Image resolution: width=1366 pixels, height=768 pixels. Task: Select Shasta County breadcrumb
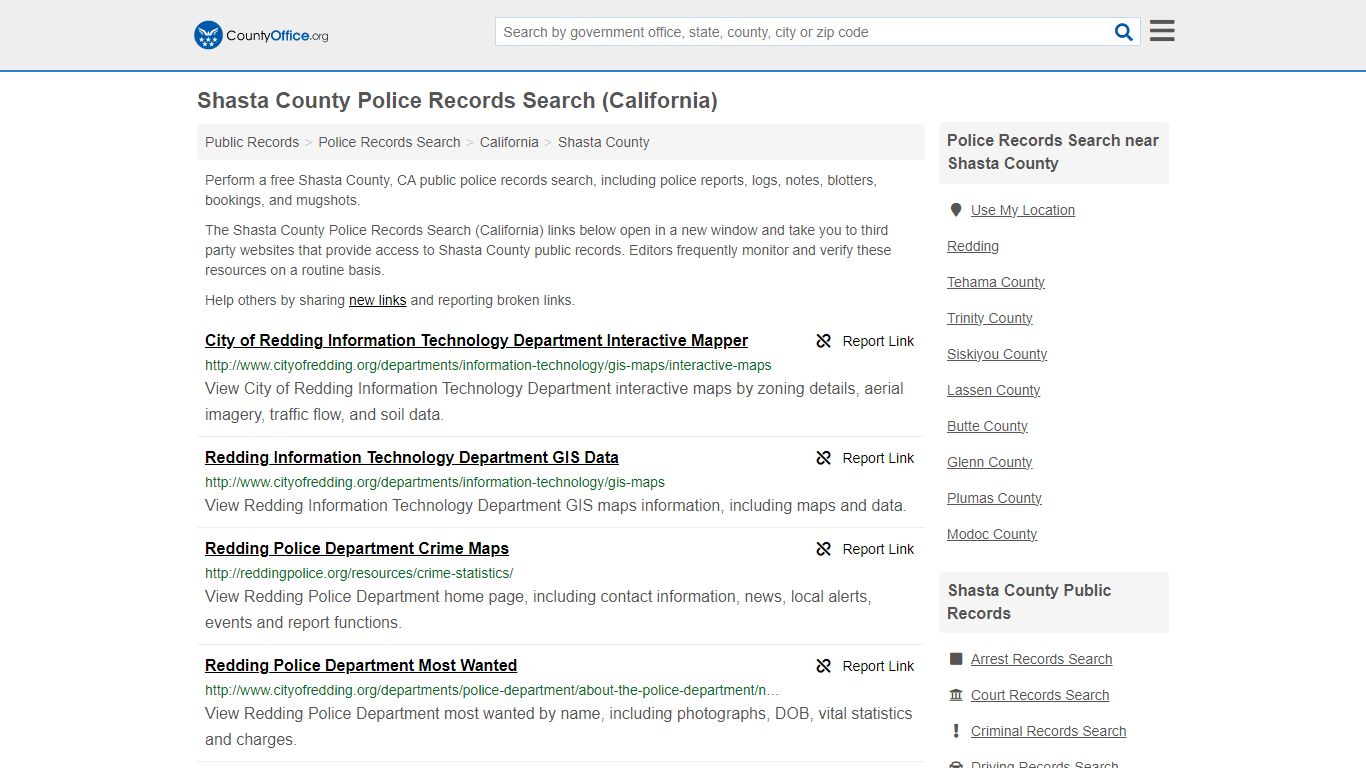(604, 142)
